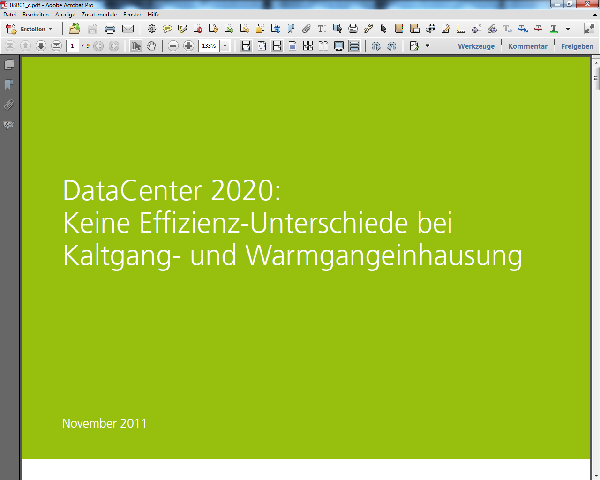Click the Print icon in the toolbar
Viewport: 600px width, 480px height.
109,29
